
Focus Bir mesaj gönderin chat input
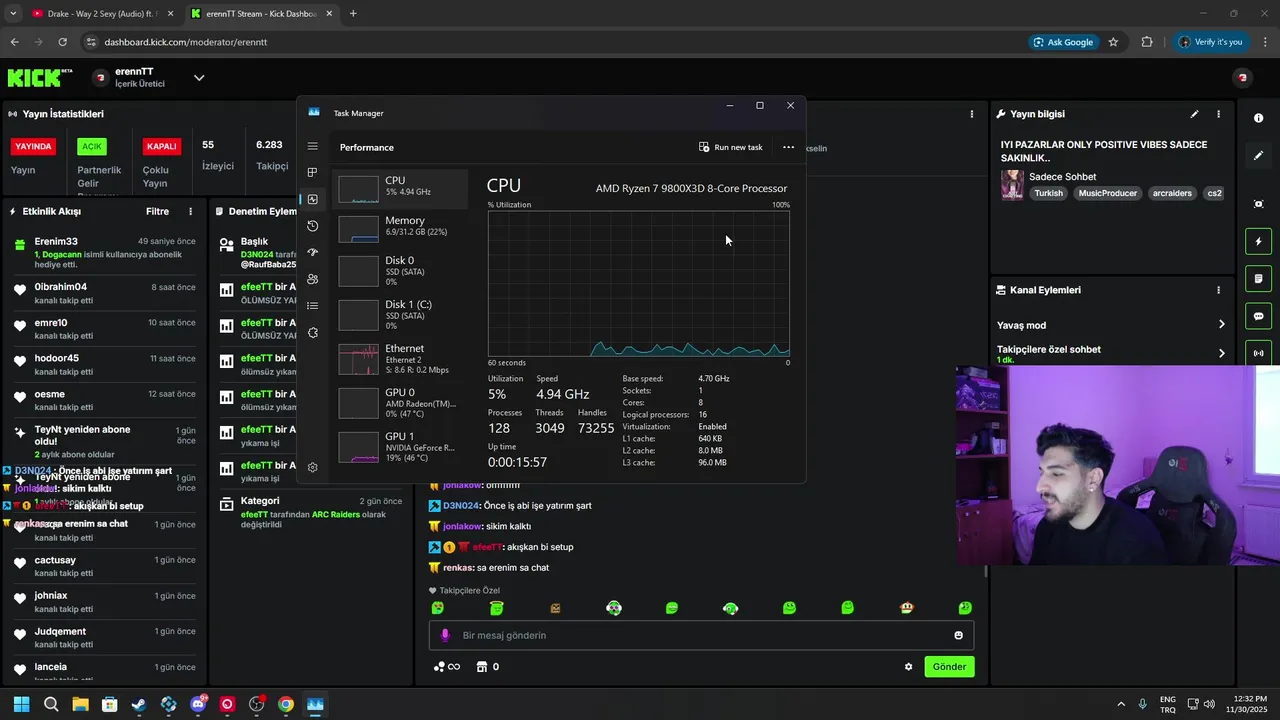(x=700, y=635)
